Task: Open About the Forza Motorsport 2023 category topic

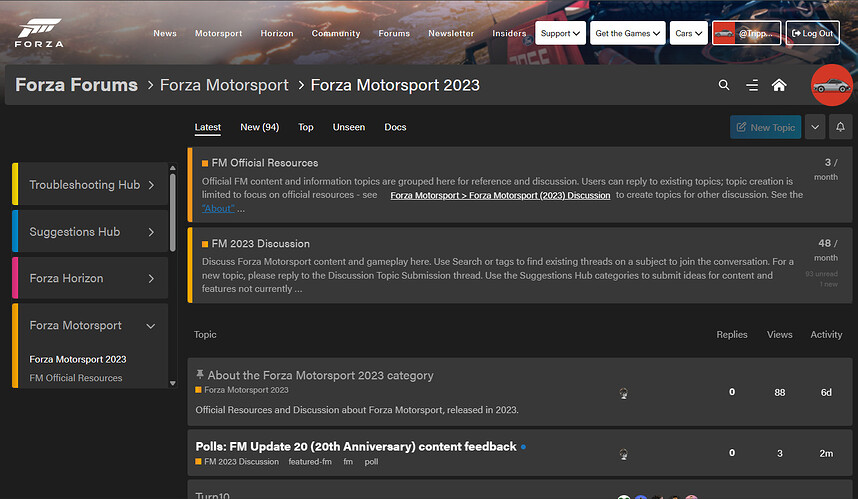Action: pos(321,375)
